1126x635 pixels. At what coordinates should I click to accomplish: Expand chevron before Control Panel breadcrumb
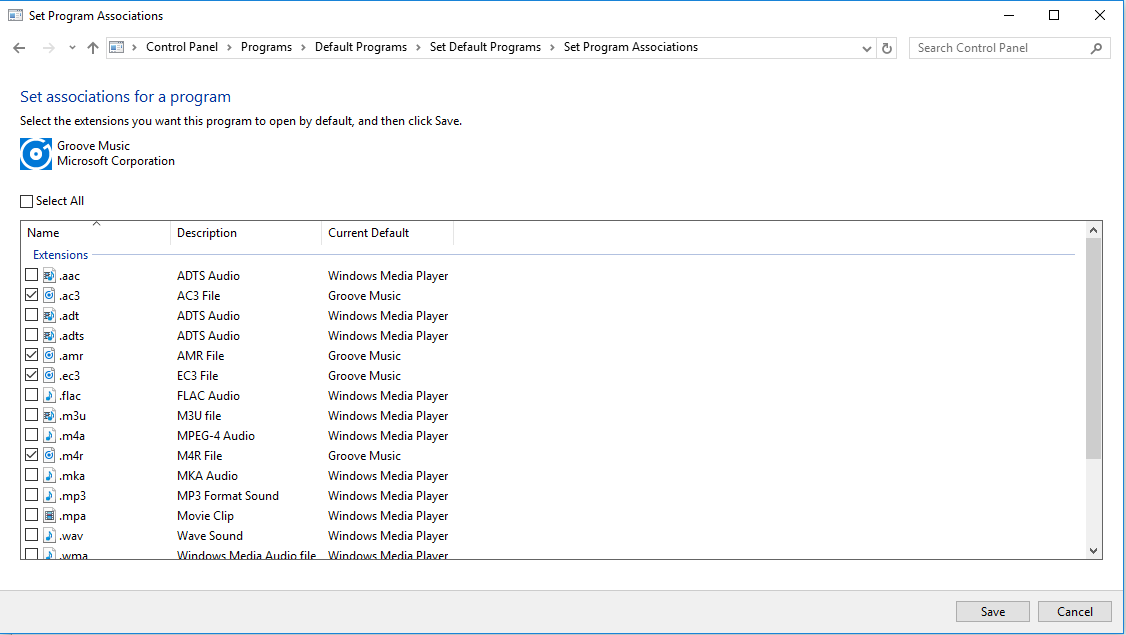tap(134, 47)
